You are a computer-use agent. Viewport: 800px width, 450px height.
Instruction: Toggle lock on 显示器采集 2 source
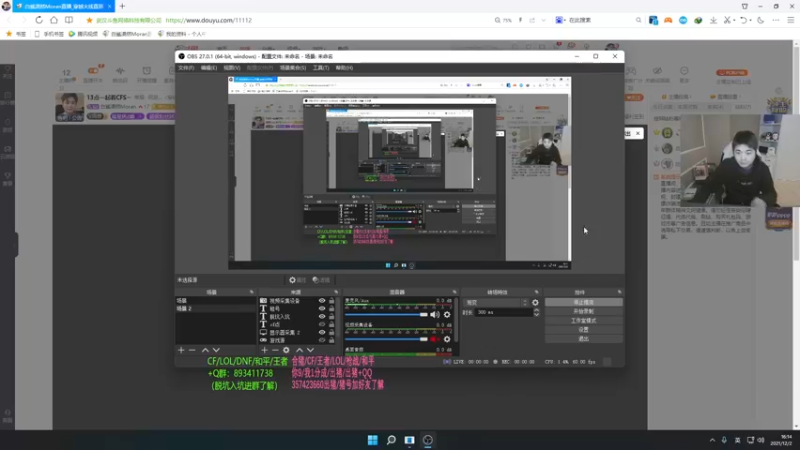point(332,332)
